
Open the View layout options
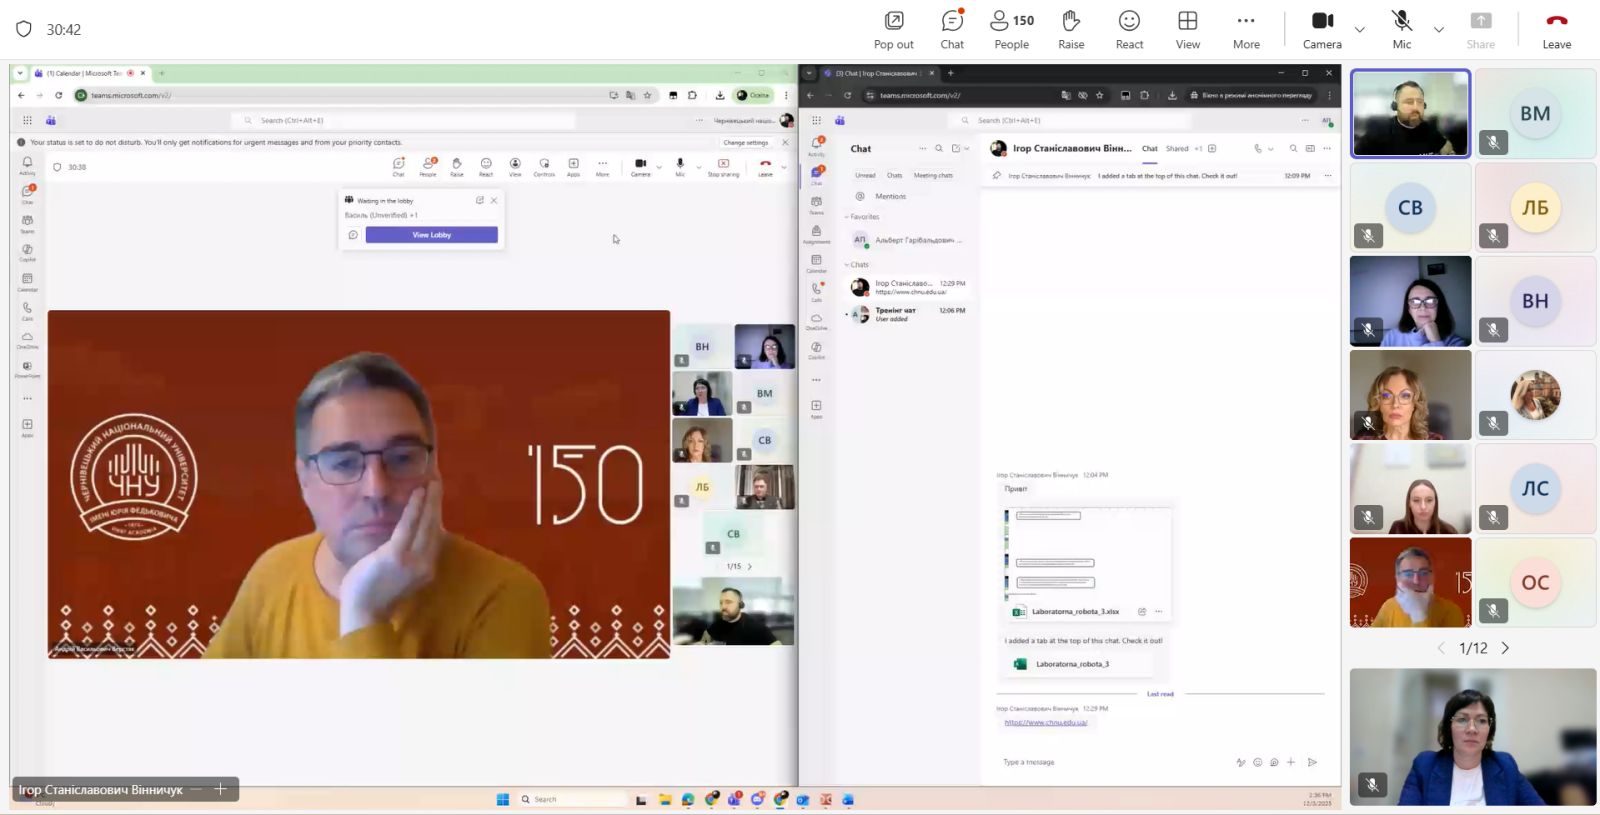pos(1187,30)
